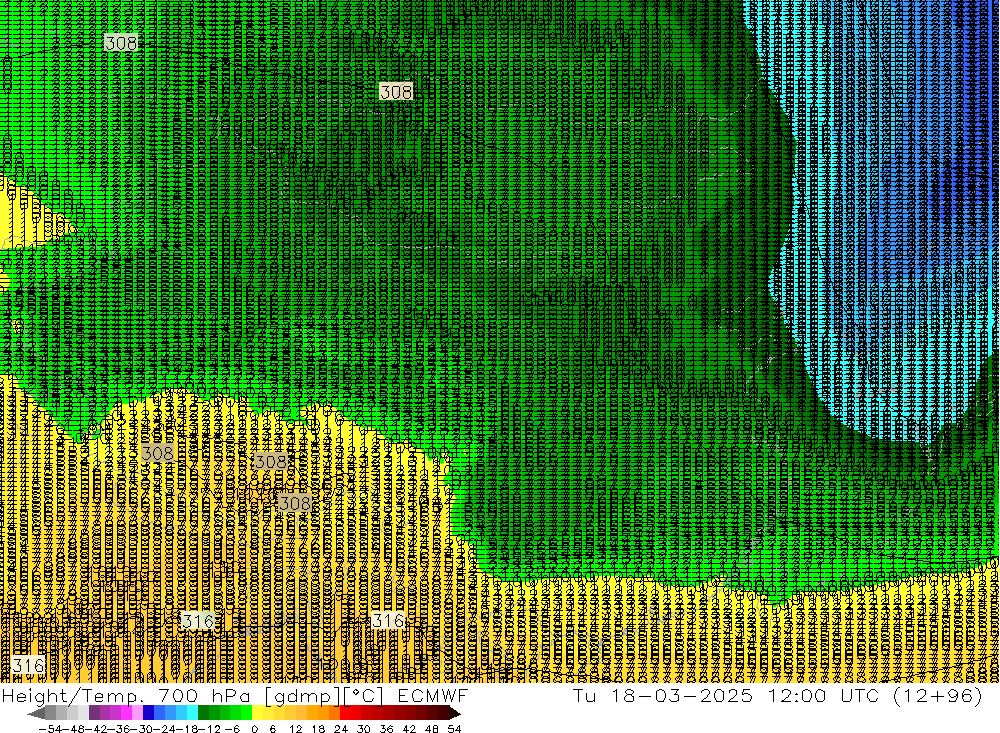Viewport: 1000px width, 733px height.
Task: Click the '[°C]' unit label
Action: [364, 696]
